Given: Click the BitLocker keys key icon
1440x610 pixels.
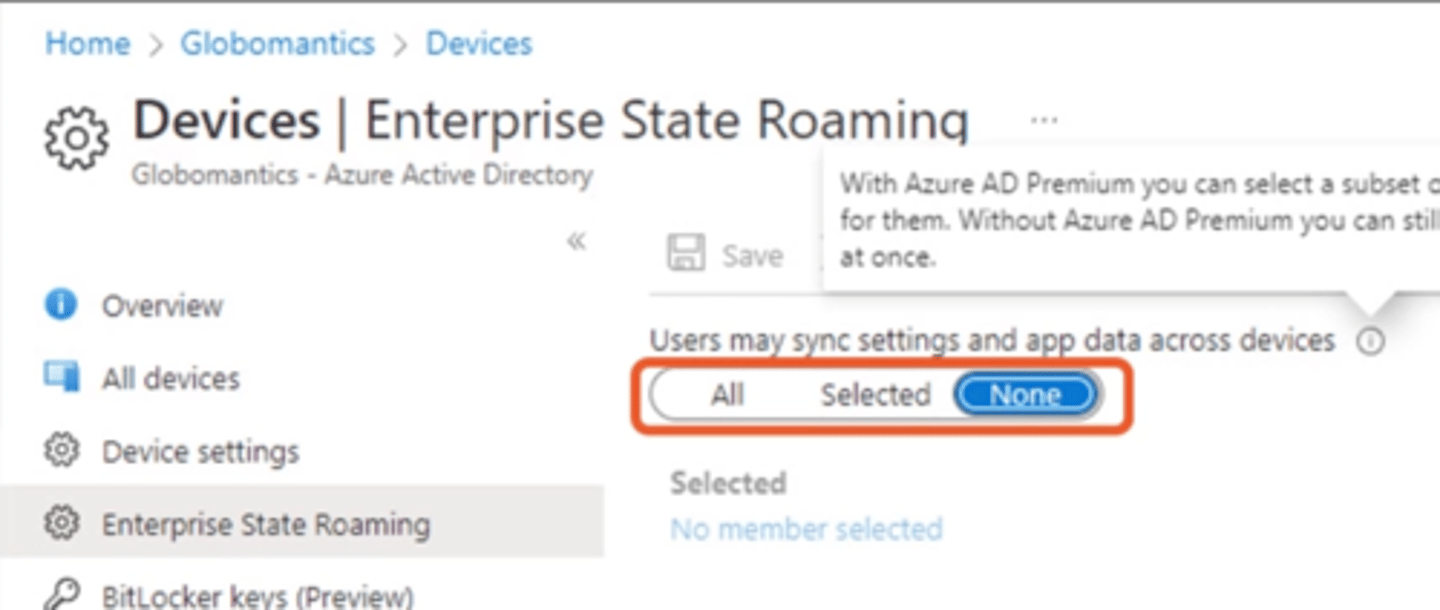Looking at the screenshot, I should (x=61, y=595).
